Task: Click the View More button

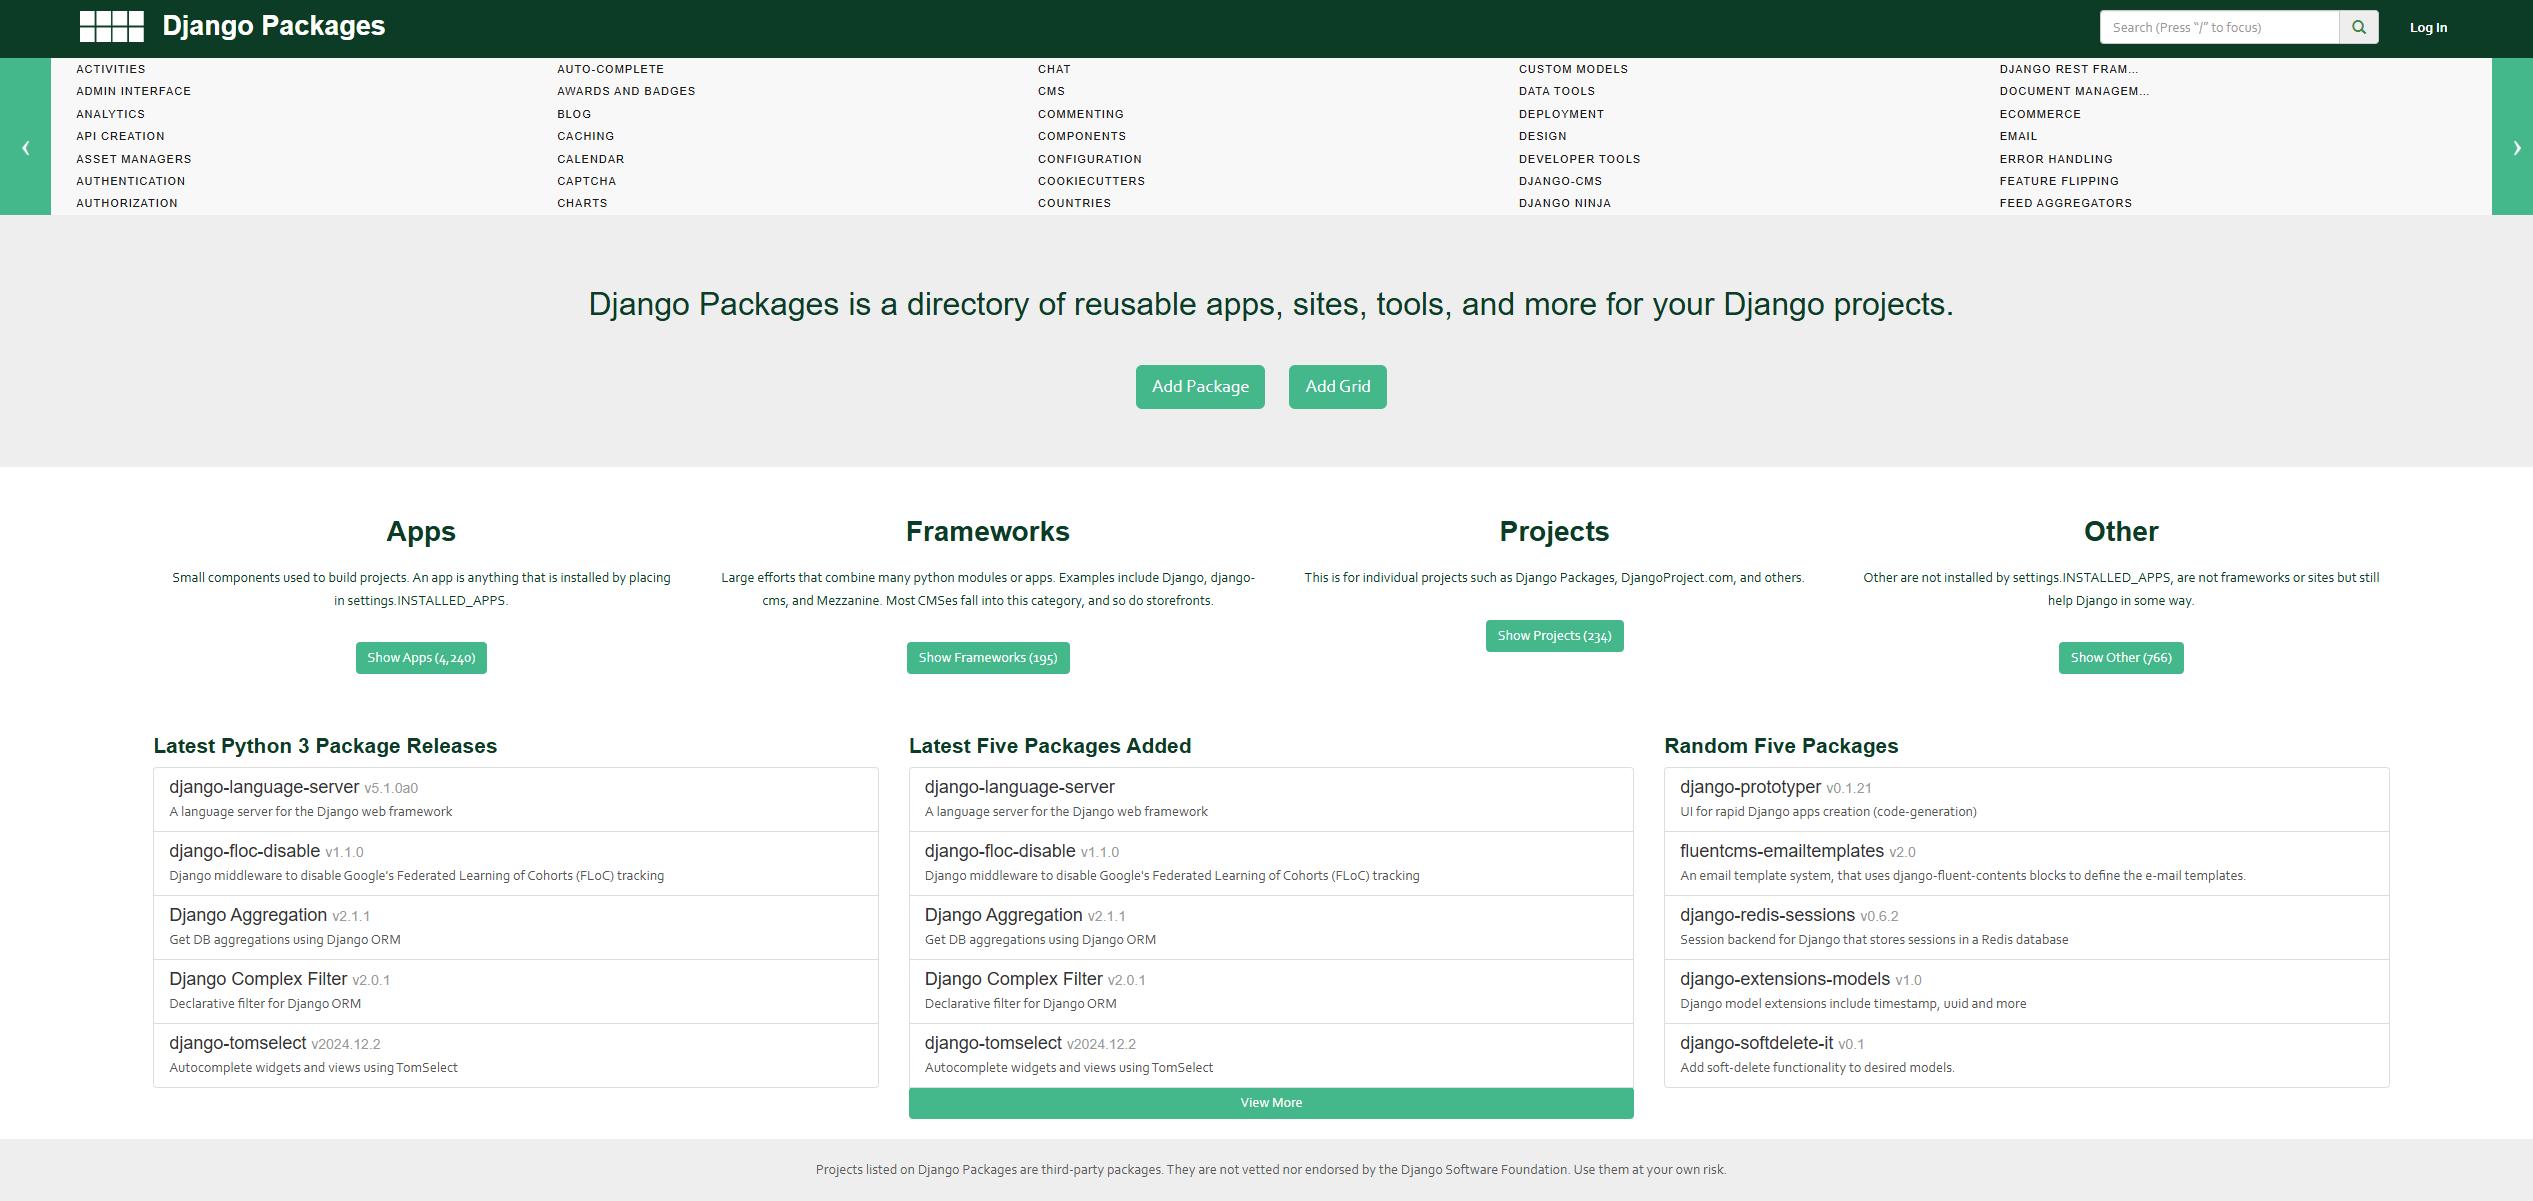Action: click(1271, 1103)
